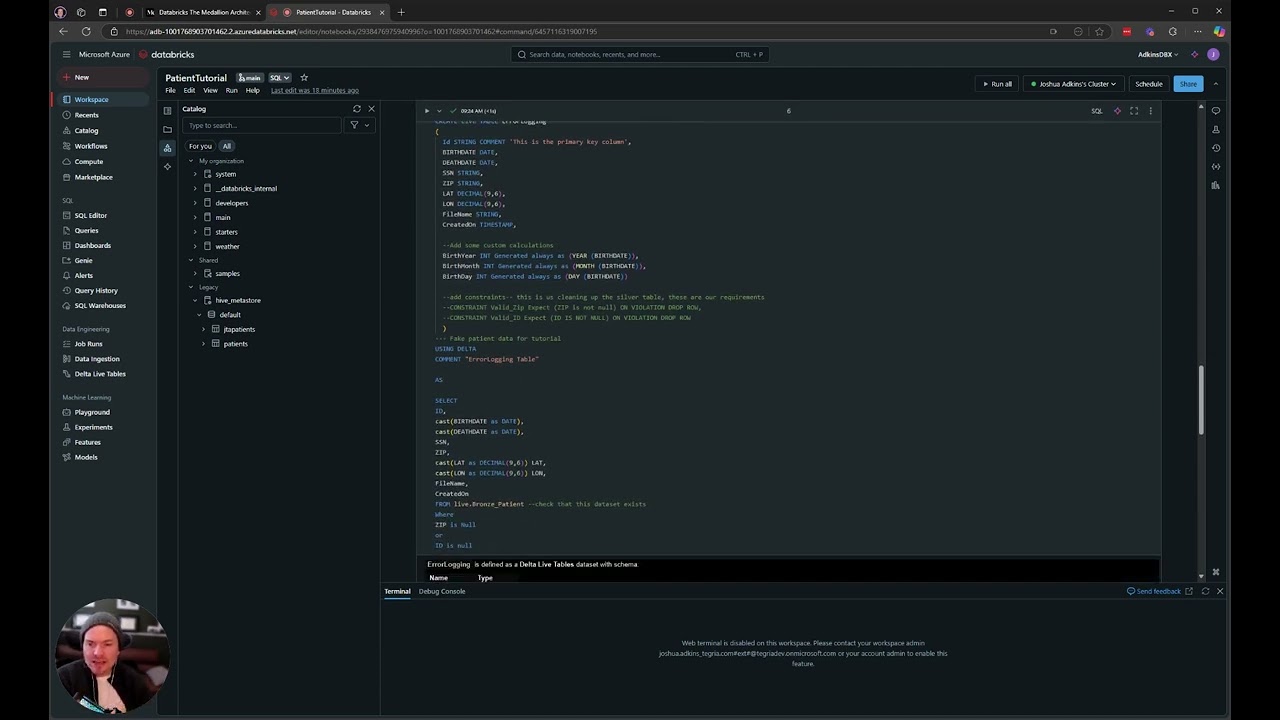Viewport: 1280px width, 720px height.
Task: Run the current cell with play icon
Action: pyautogui.click(x=427, y=111)
